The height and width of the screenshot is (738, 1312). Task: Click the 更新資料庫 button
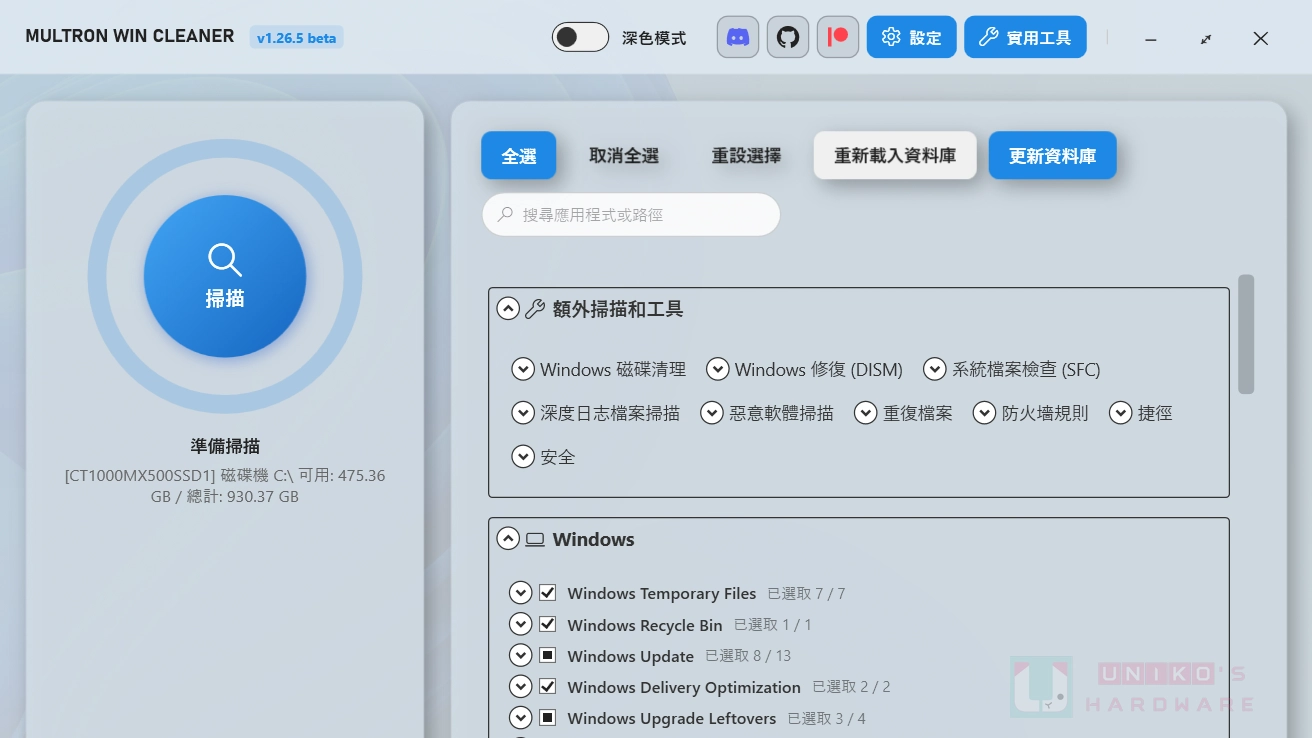click(1052, 156)
